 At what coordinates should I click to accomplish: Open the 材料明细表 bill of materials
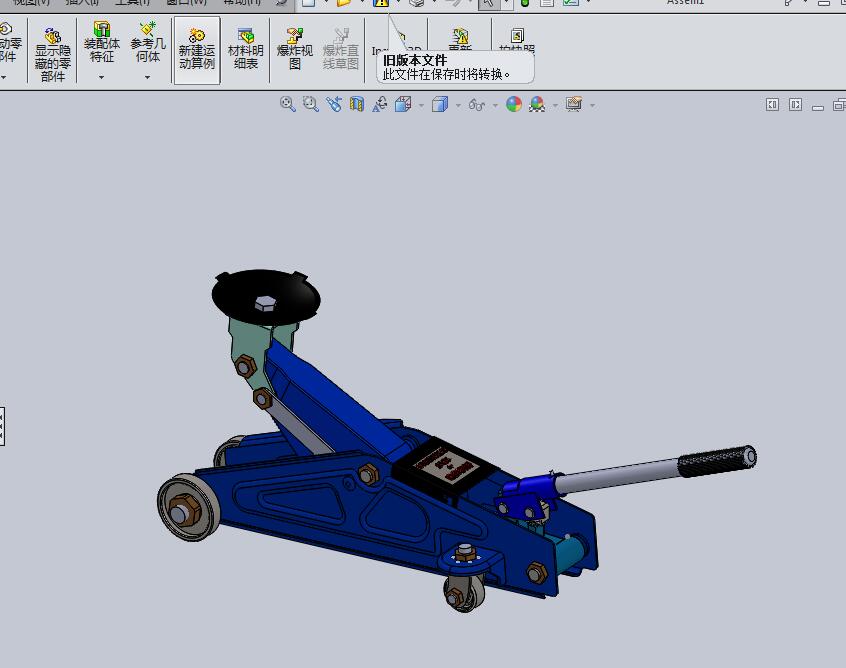[245, 50]
